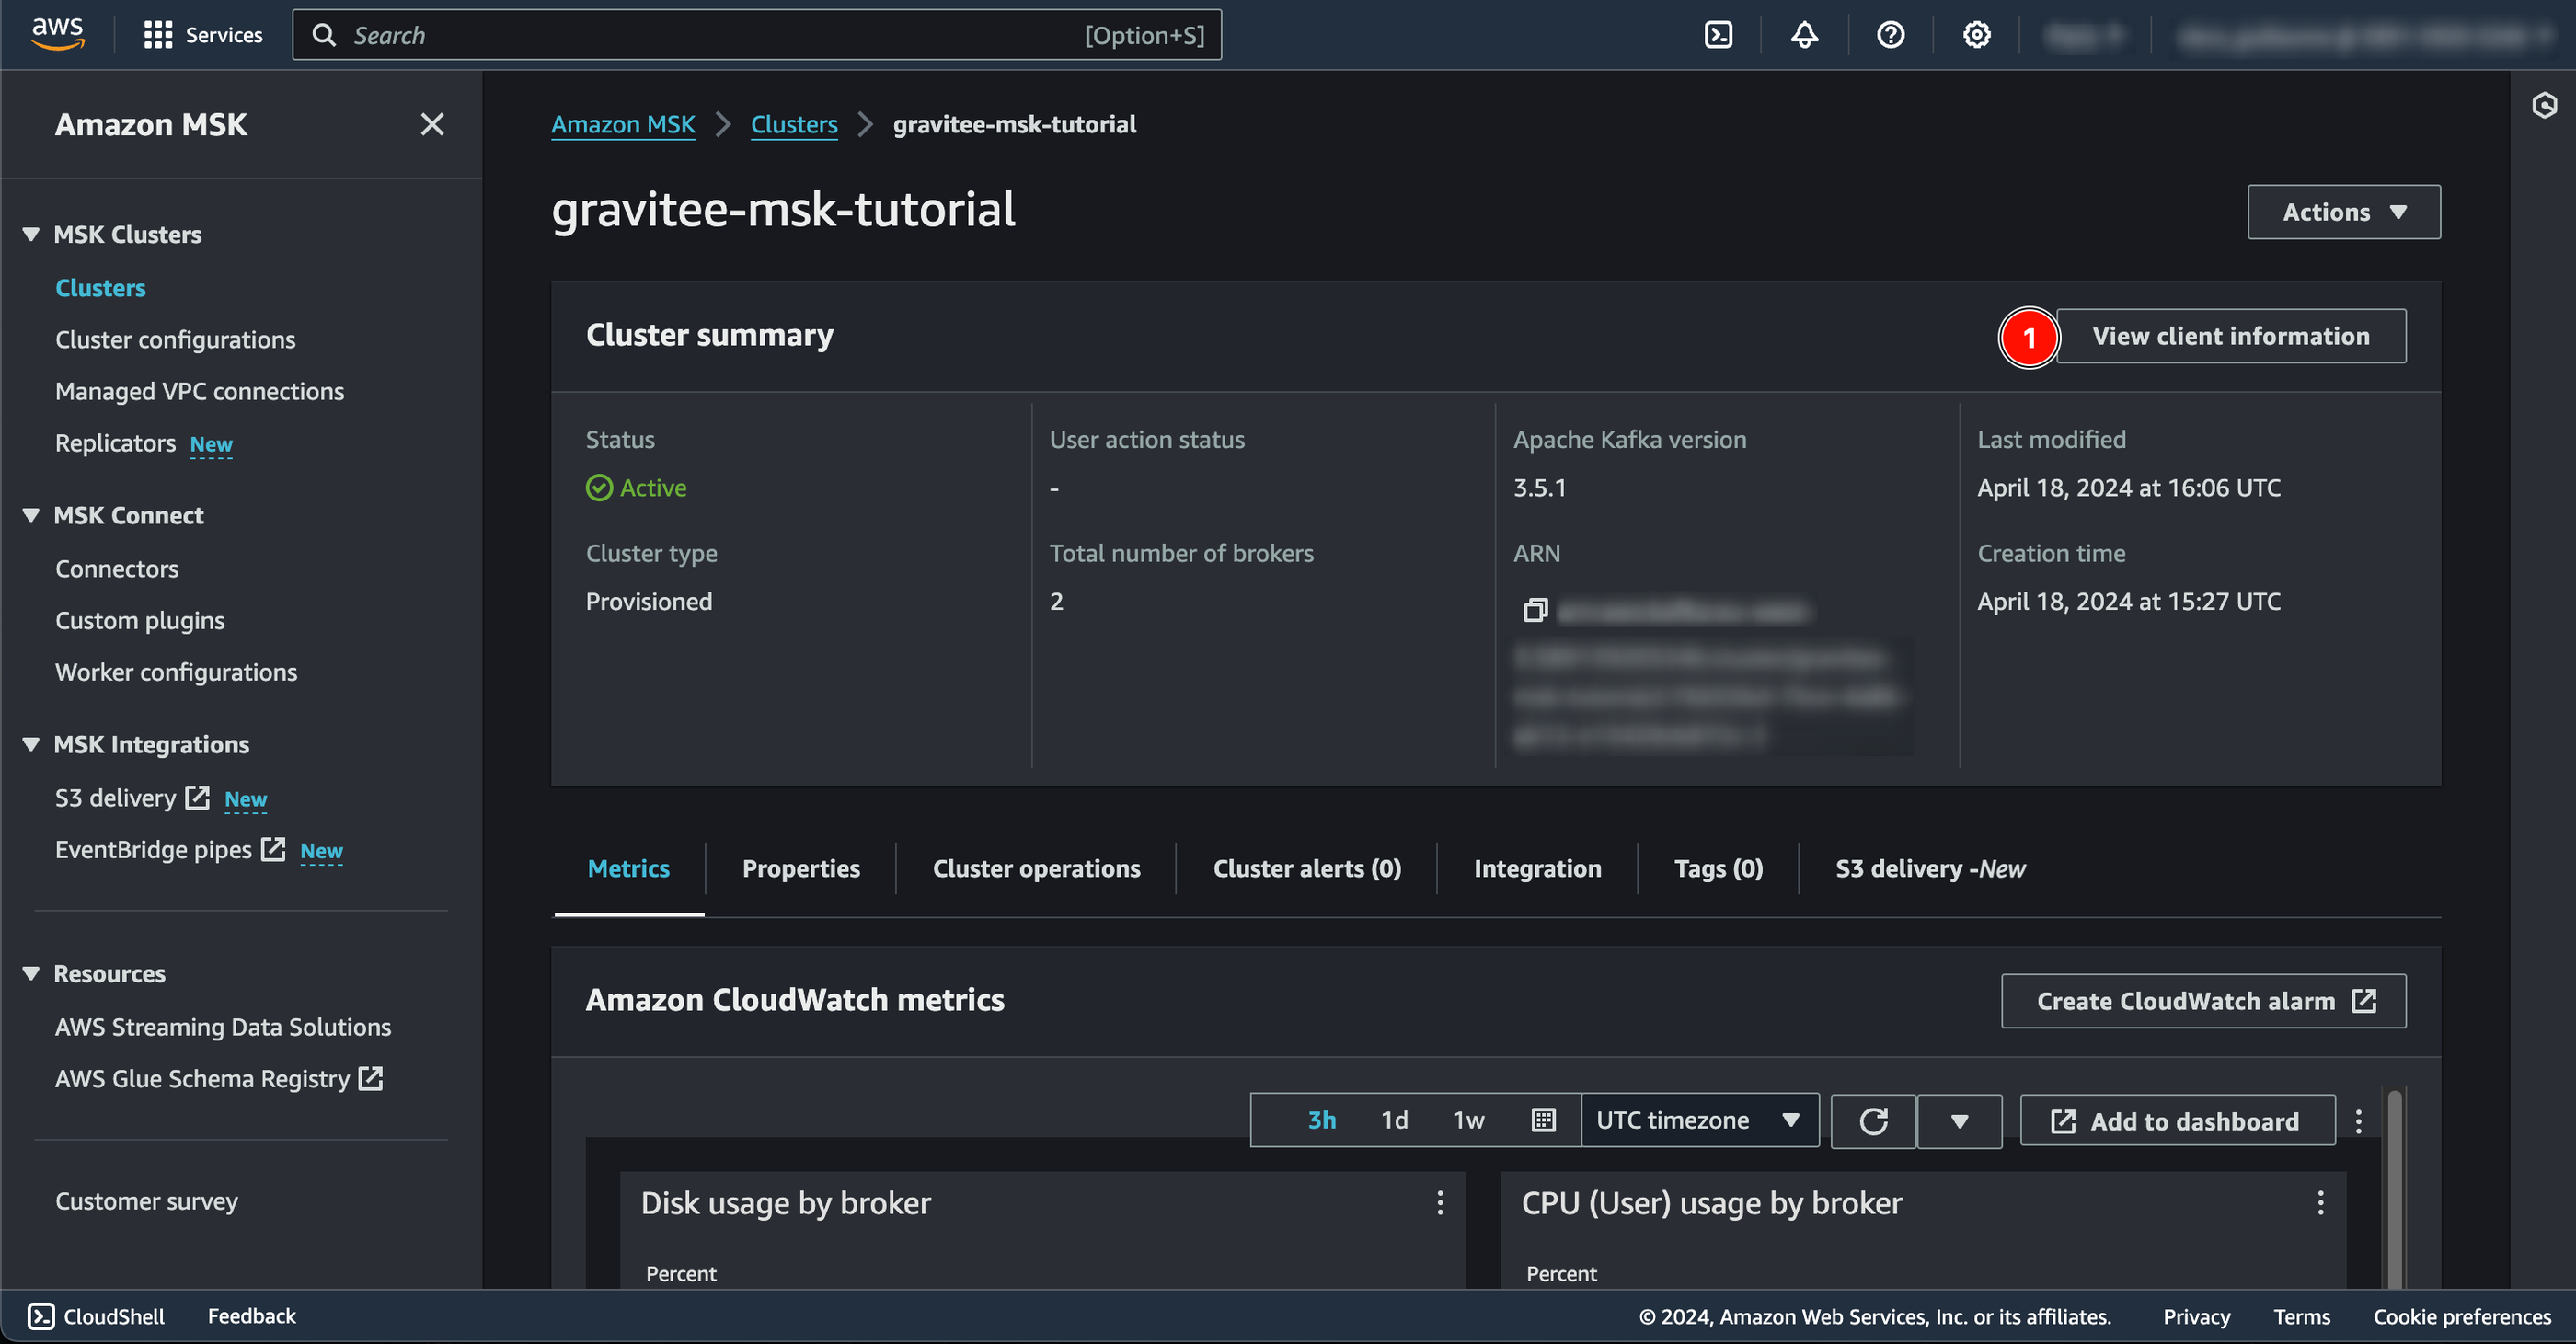Screen dimensions: 2576x1344
Task: Expand the metrics download dropdown arrow
Action: (1960, 1120)
